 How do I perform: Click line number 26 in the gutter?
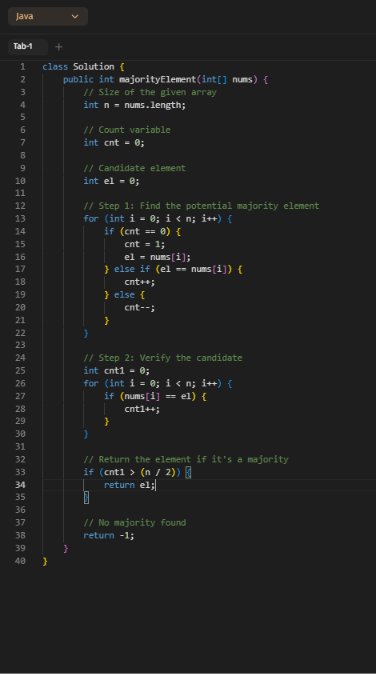tap(20, 383)
